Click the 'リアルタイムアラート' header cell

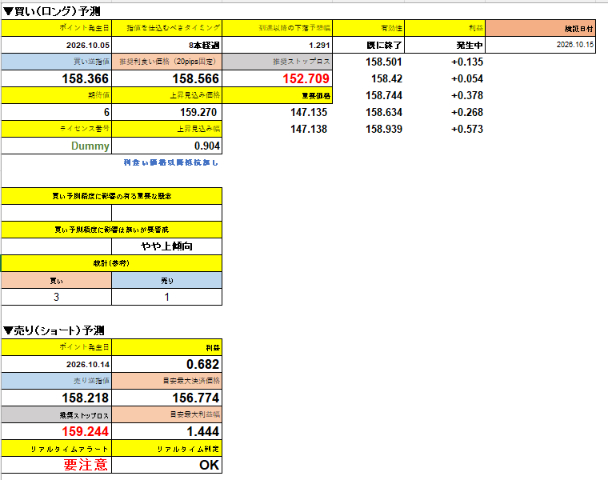[x=56, y=448]
